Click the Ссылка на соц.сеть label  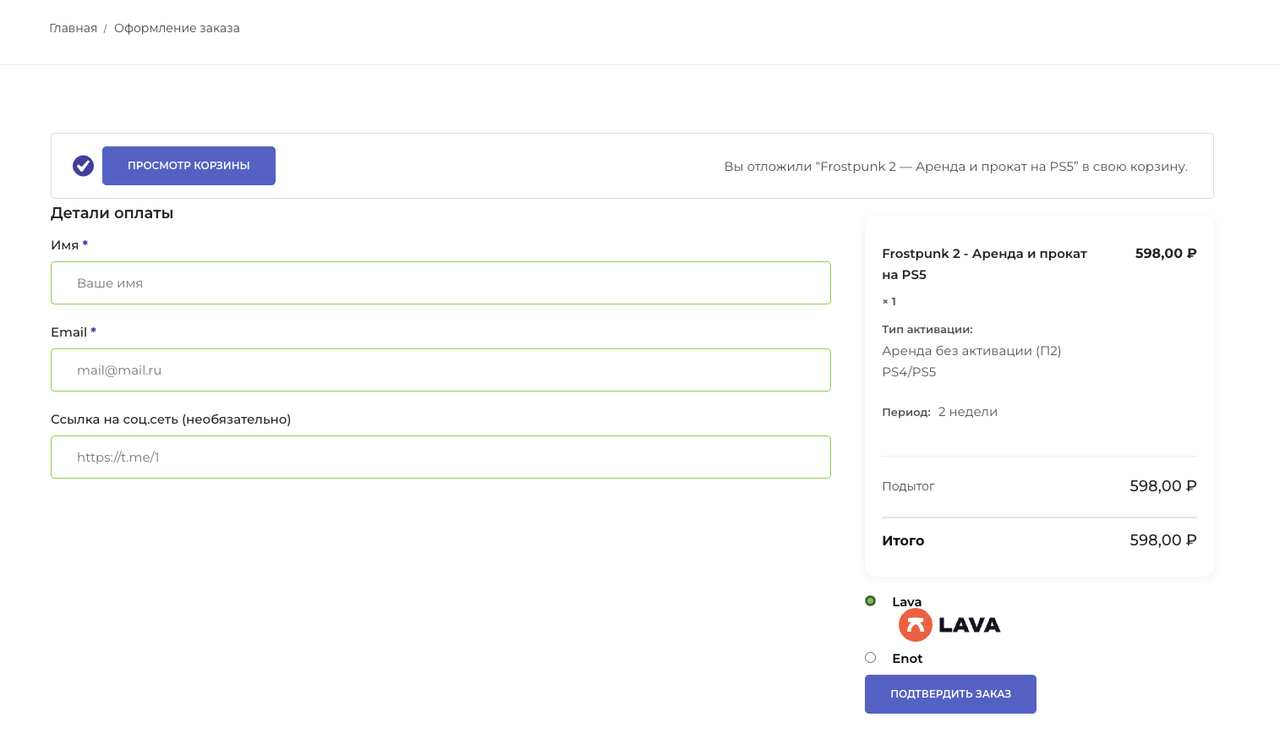point(171,419)
